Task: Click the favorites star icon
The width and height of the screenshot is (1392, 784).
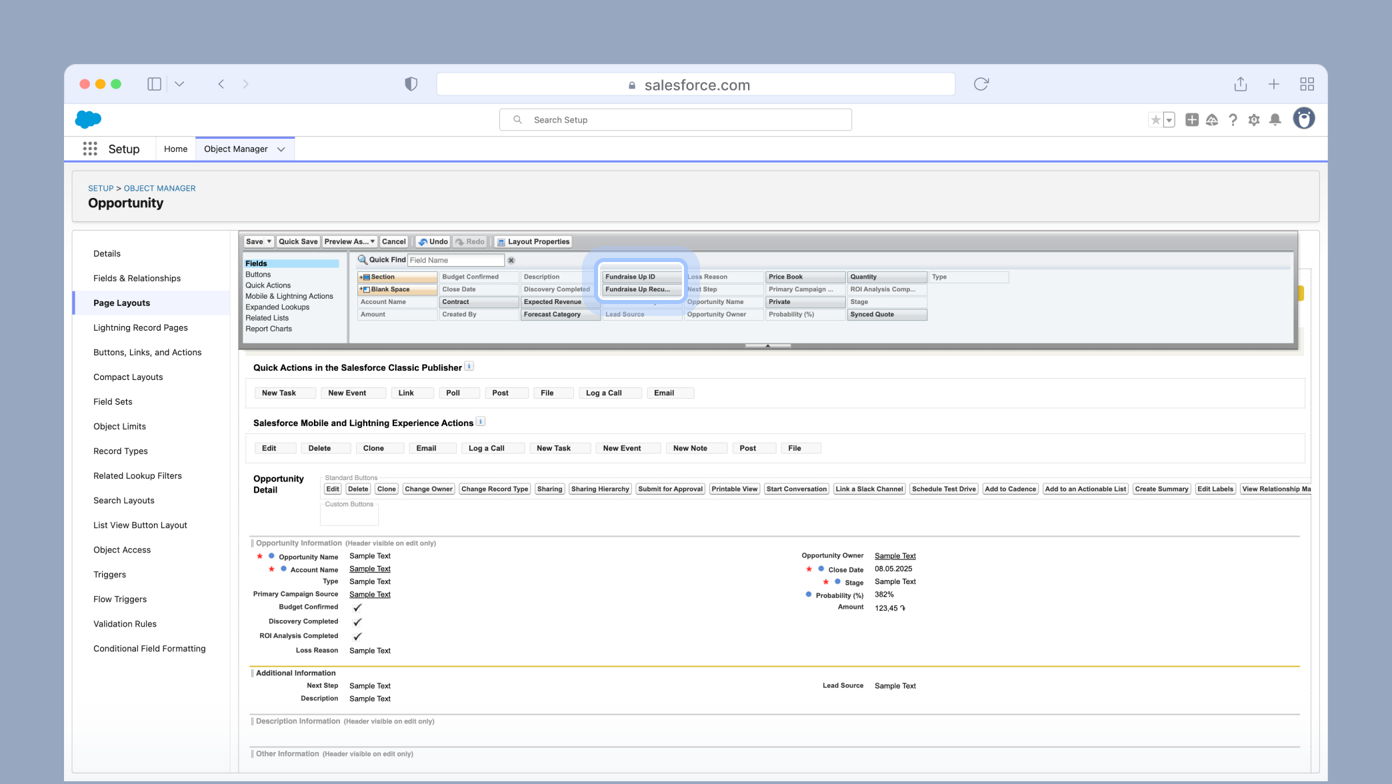Action: (x=1157, y=119)
